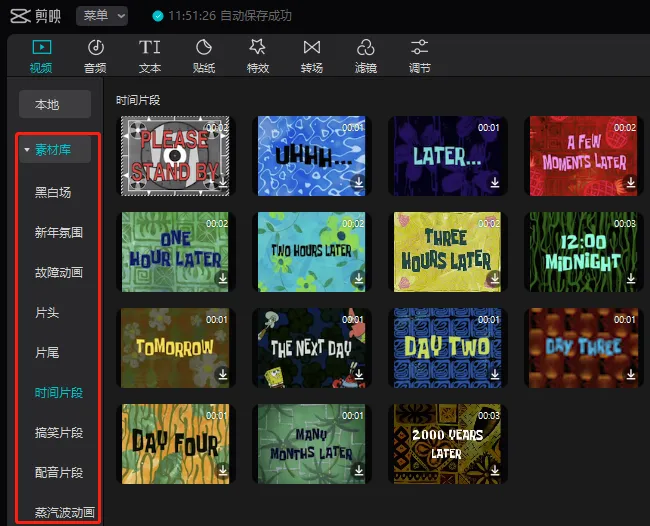Open the 搞笑片段 funny clips category
The height and width of the screenshot is (526, 650).
click(x=59, y=432)
